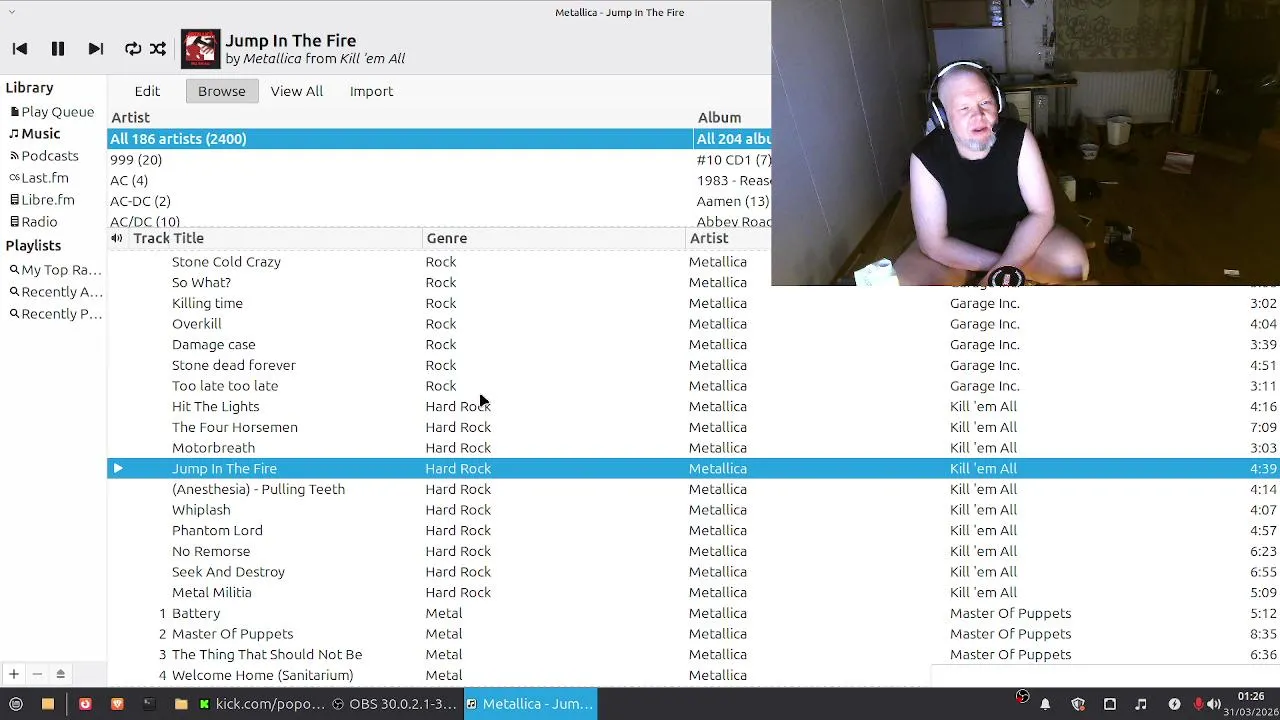The width and height of the screenshot is (1280, 720).
Task: Select the track So What?
Action: click(201, 283)
